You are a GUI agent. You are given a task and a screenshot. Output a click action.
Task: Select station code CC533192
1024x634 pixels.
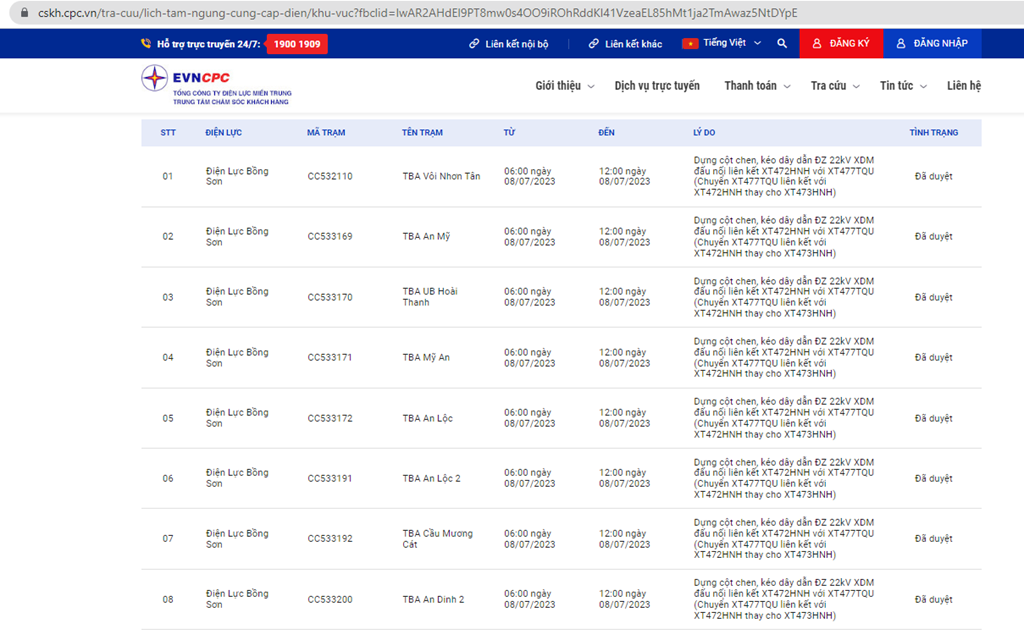point(330,539)
